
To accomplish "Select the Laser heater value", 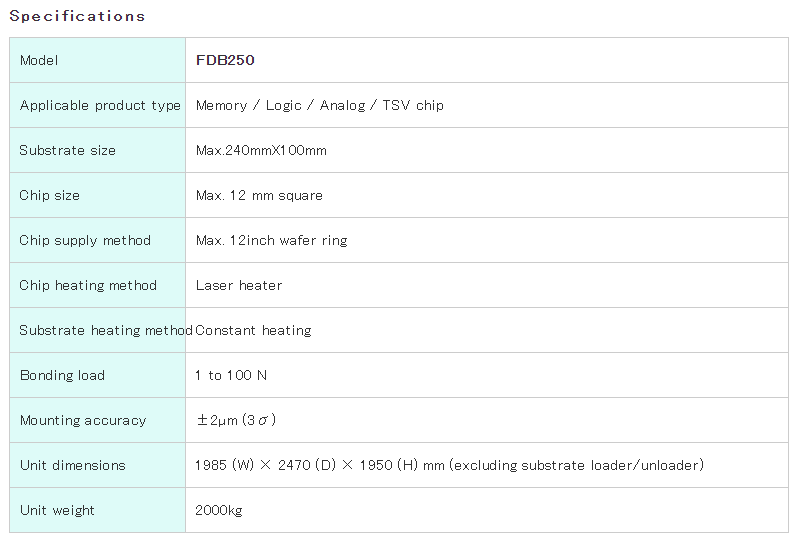I will (x=239, y=285).
